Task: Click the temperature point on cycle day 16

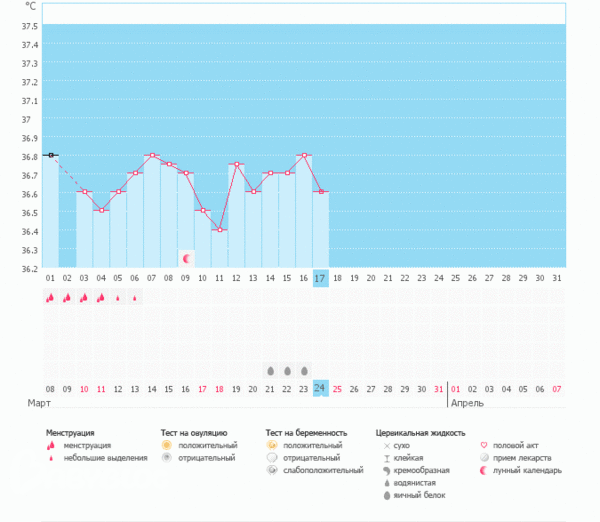Action: point(304,155)
